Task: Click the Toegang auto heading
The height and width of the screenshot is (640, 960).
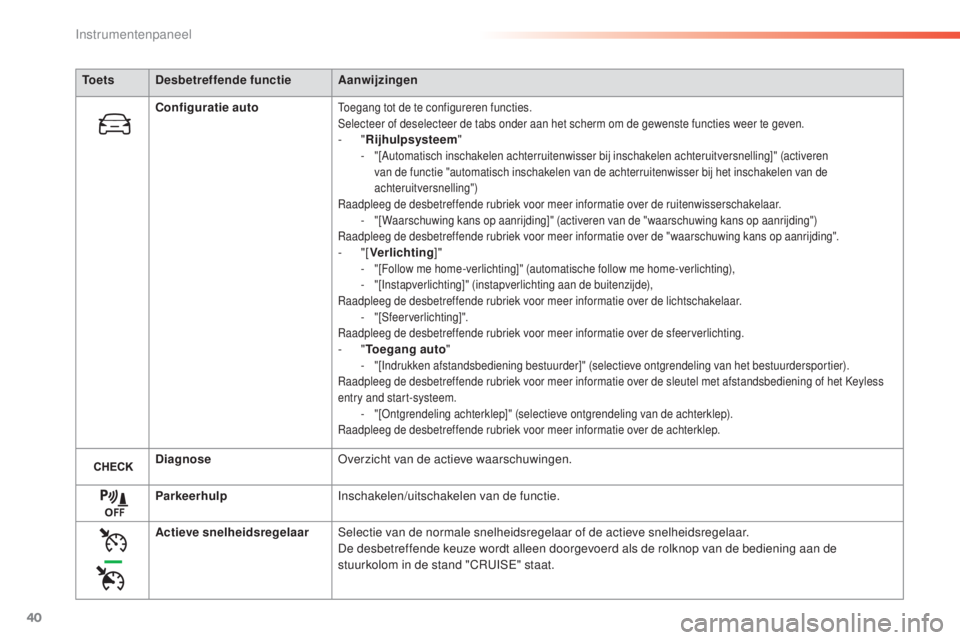Action: pos(405,349)
